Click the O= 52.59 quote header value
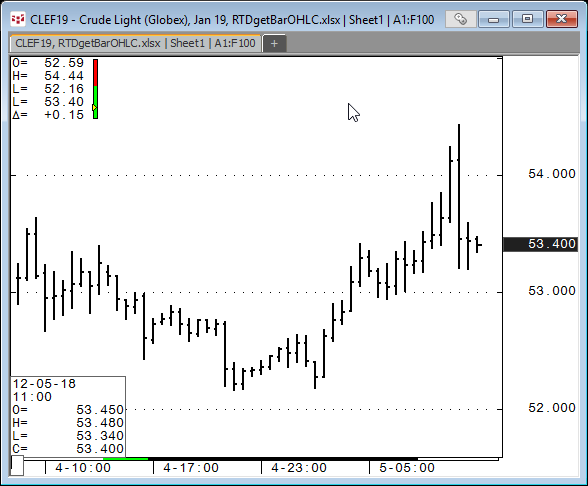Image resolution: width=588 pixels, height=486 pixels. (48, 63)
